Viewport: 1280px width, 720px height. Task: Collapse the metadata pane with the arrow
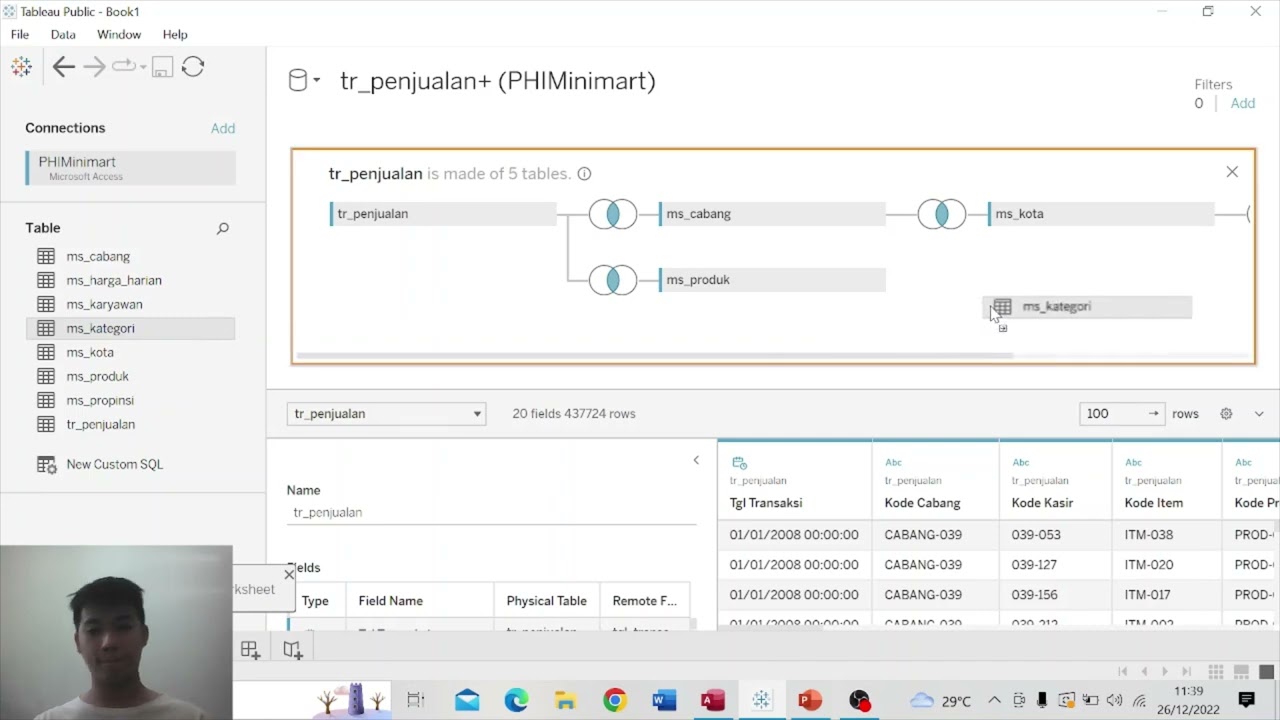(696, 460)
